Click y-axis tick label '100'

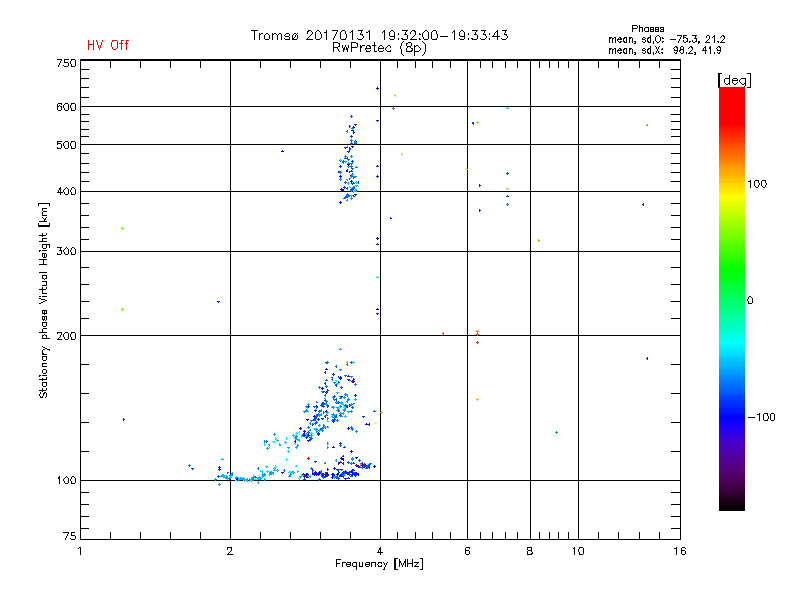[66, 481]
